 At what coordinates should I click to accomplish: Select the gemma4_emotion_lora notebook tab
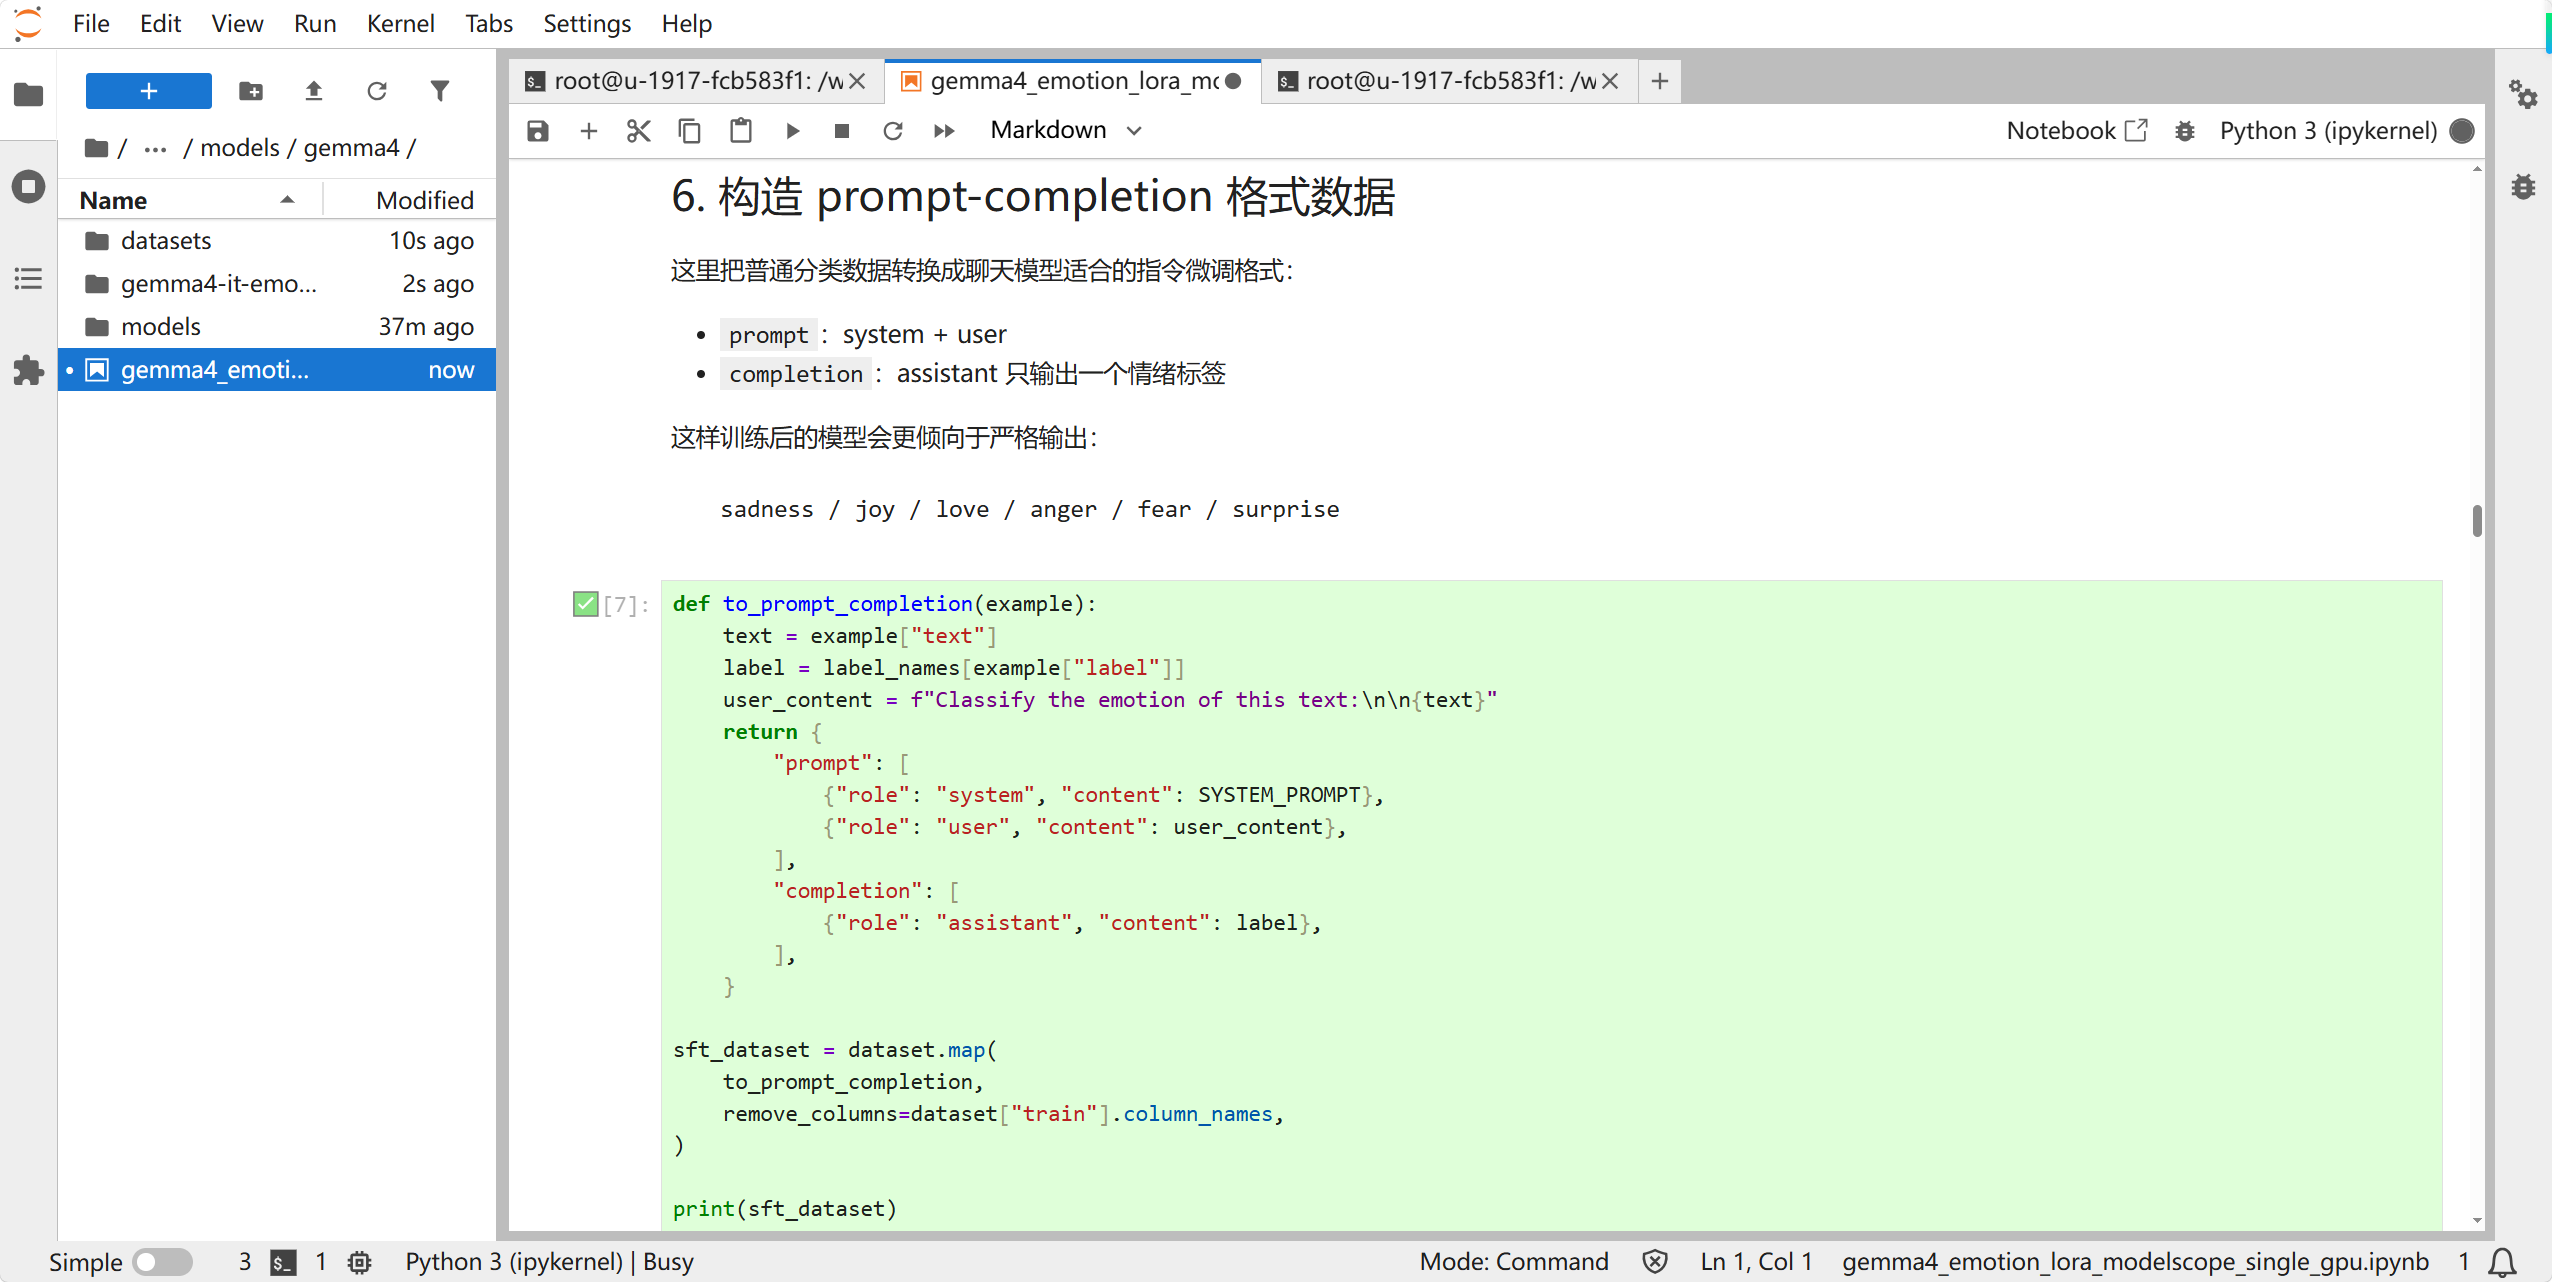[x=1074, y=81]
